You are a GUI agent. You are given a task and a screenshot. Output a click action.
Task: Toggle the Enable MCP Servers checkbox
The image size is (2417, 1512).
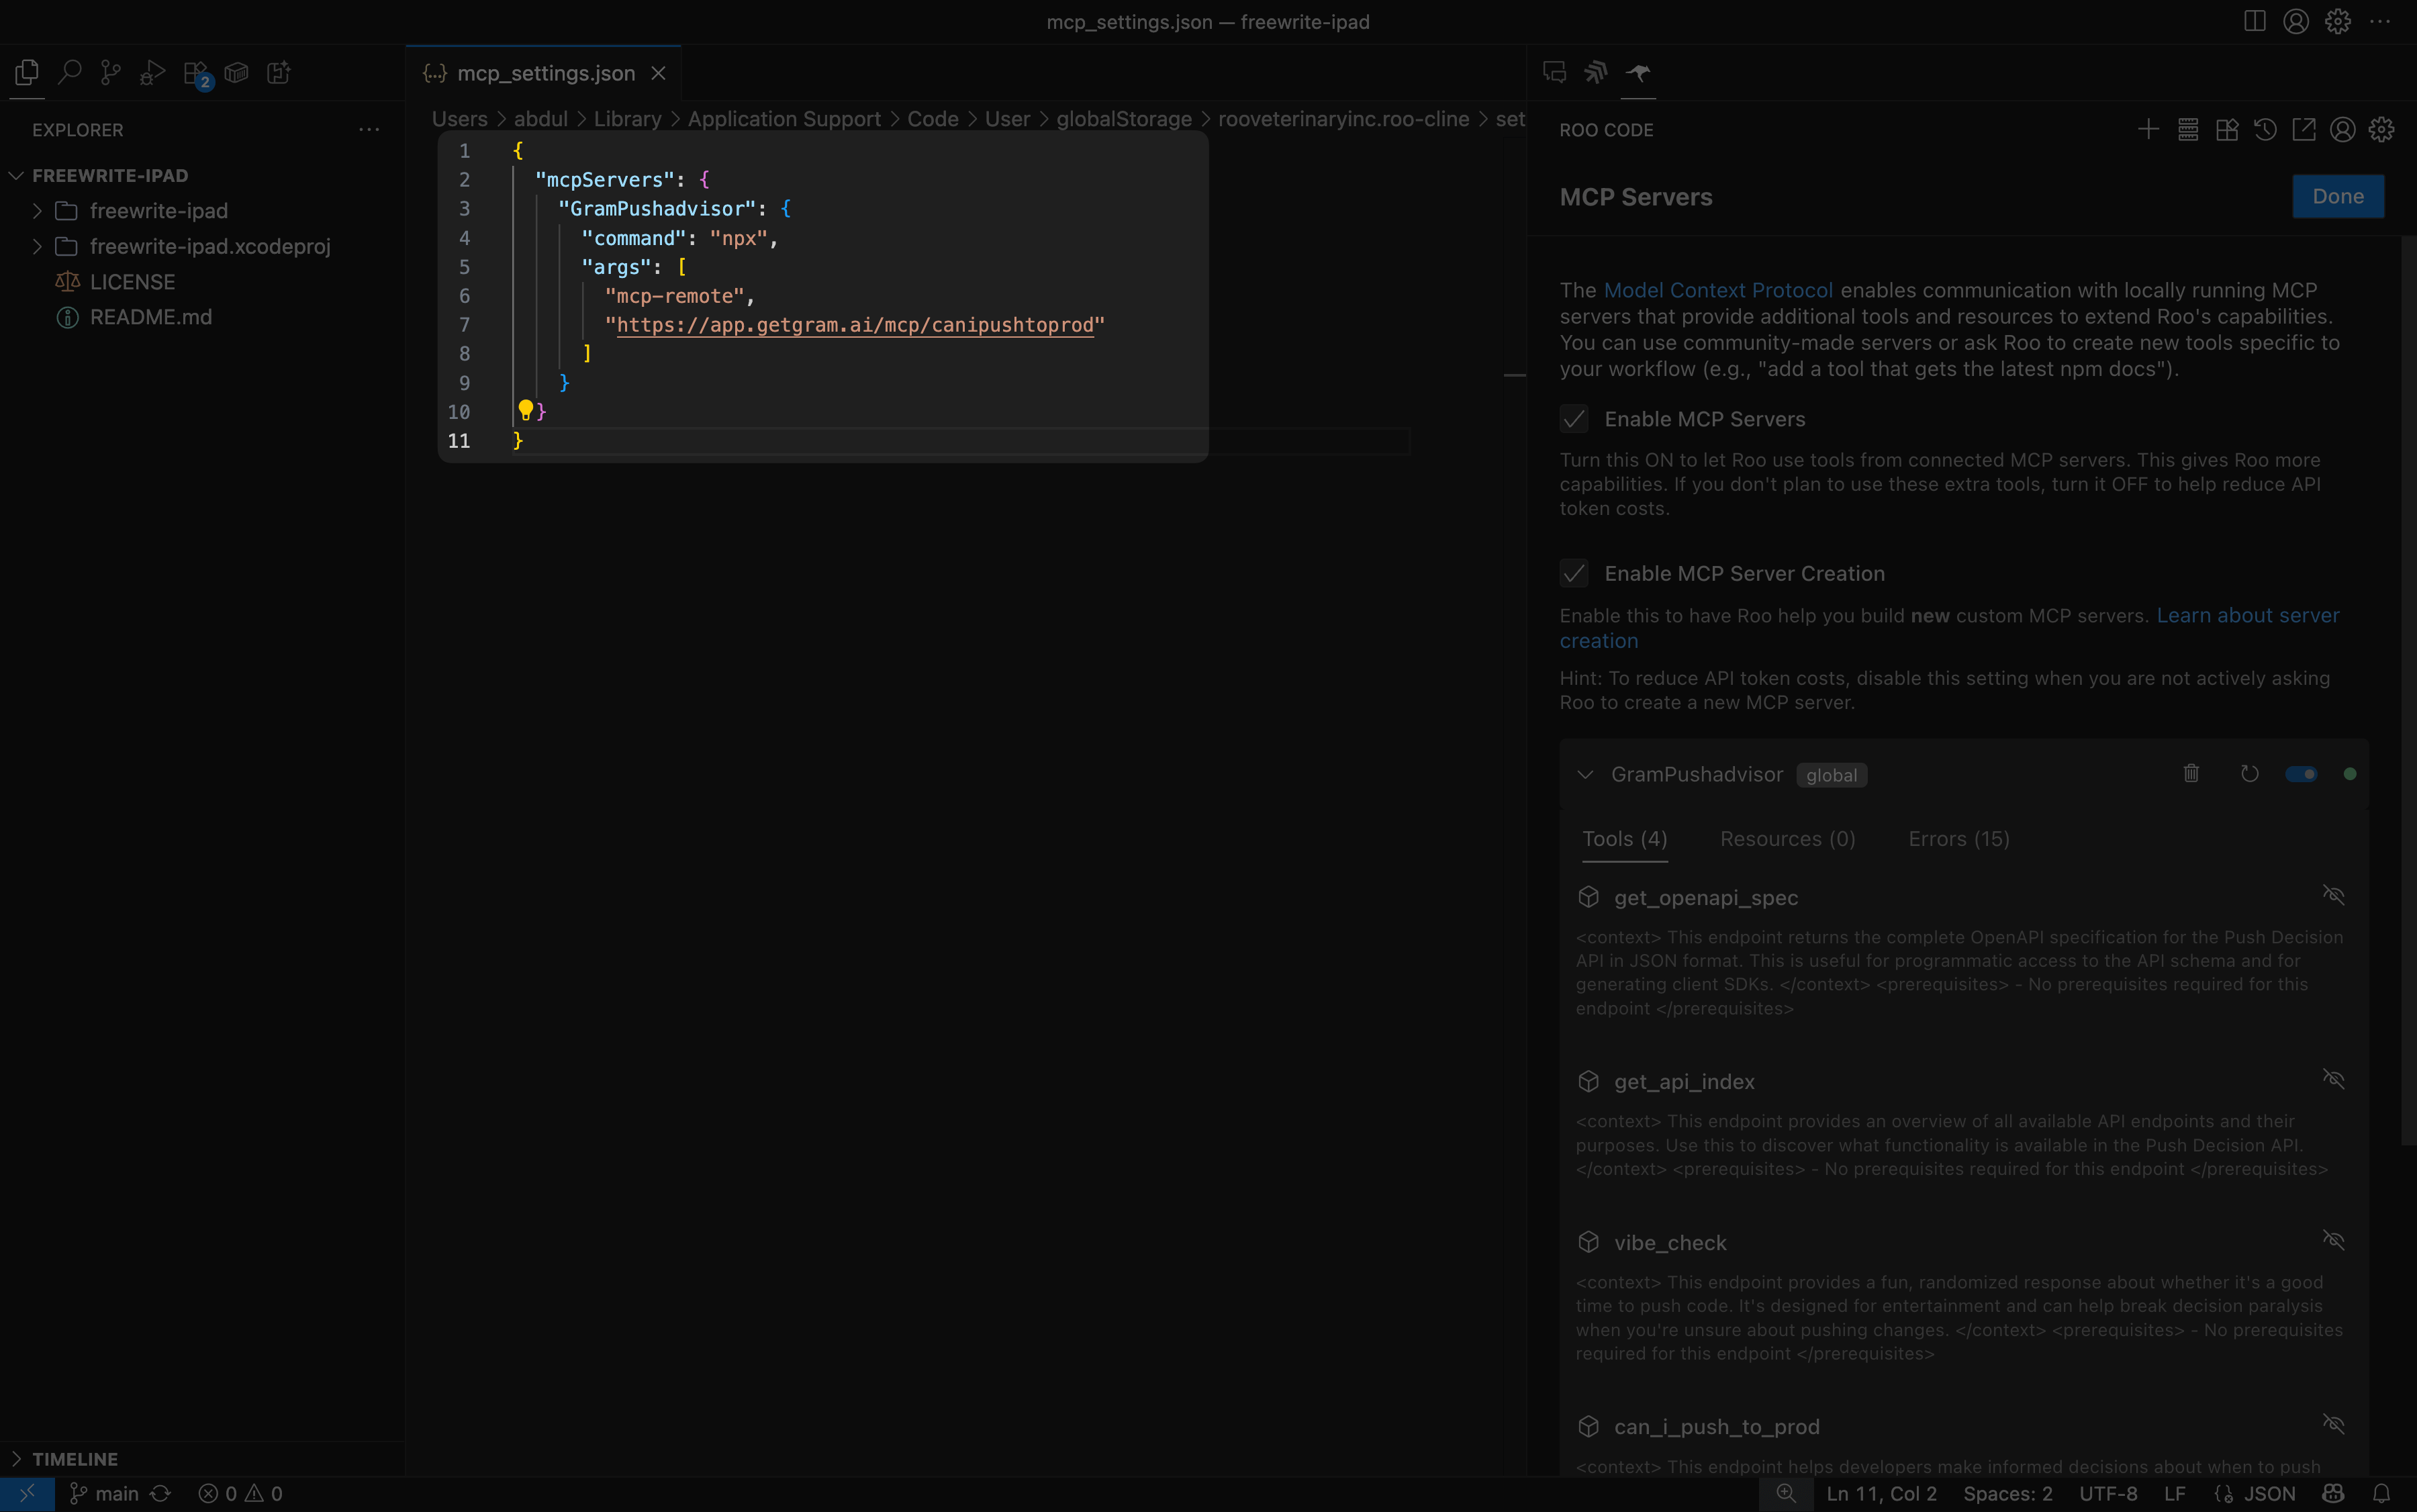[1574, 419]
